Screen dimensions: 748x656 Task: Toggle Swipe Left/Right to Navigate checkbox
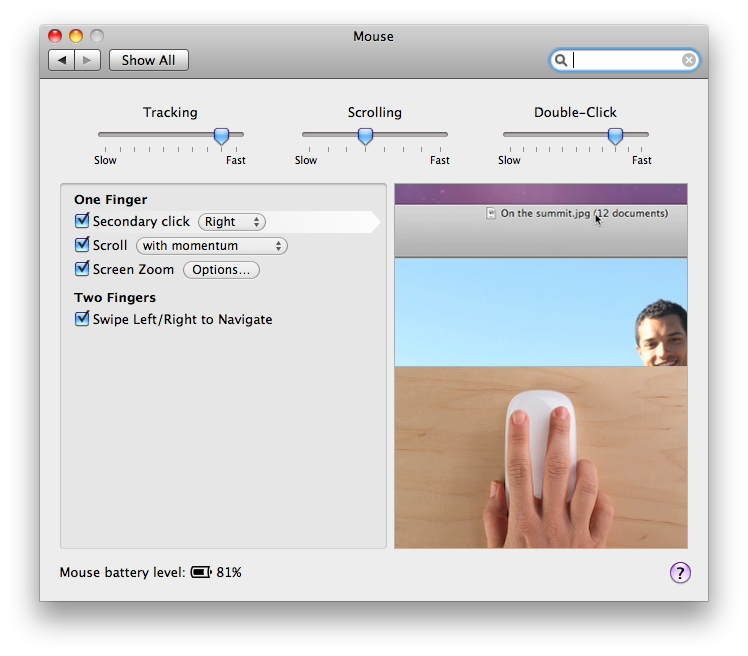[x=82, y=319]
